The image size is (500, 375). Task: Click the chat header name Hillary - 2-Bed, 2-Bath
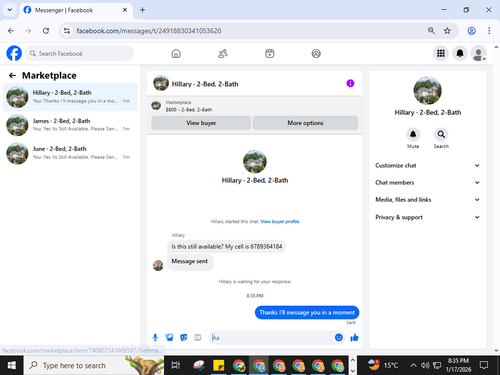click(205, 84)
